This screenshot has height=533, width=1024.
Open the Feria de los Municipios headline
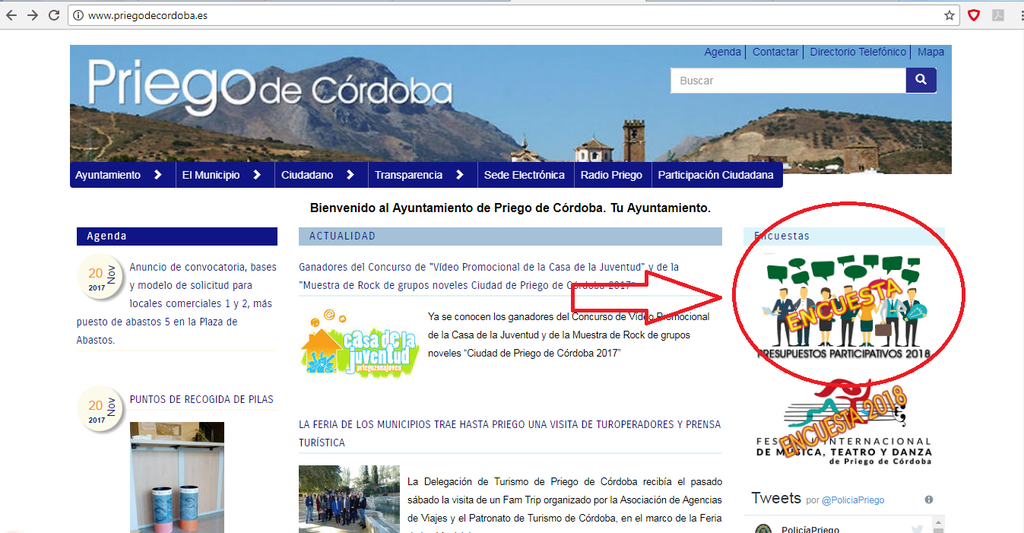click(510, 433)
